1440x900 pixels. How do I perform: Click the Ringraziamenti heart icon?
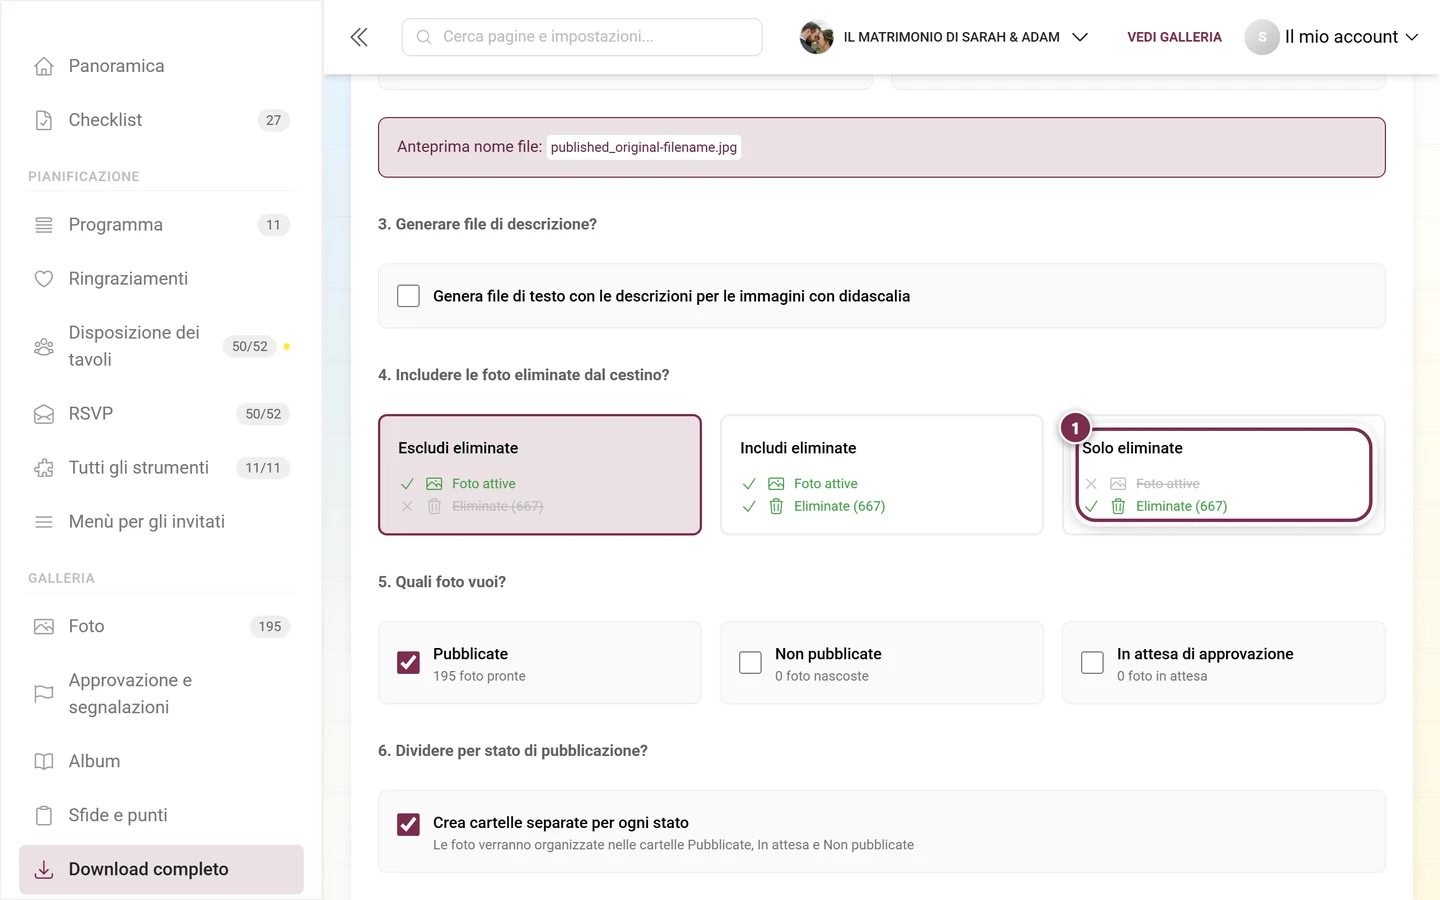44,279
